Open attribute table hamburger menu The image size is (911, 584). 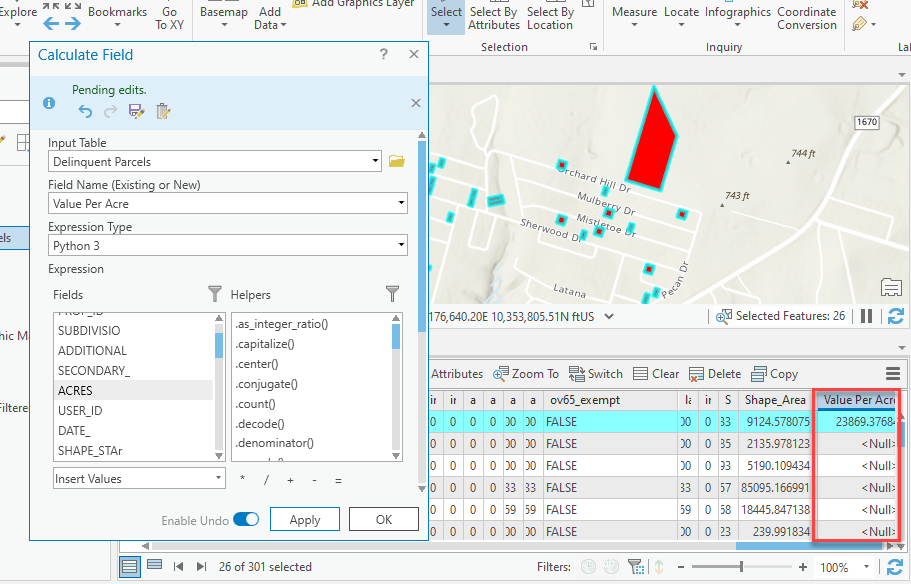click(893, 374)
